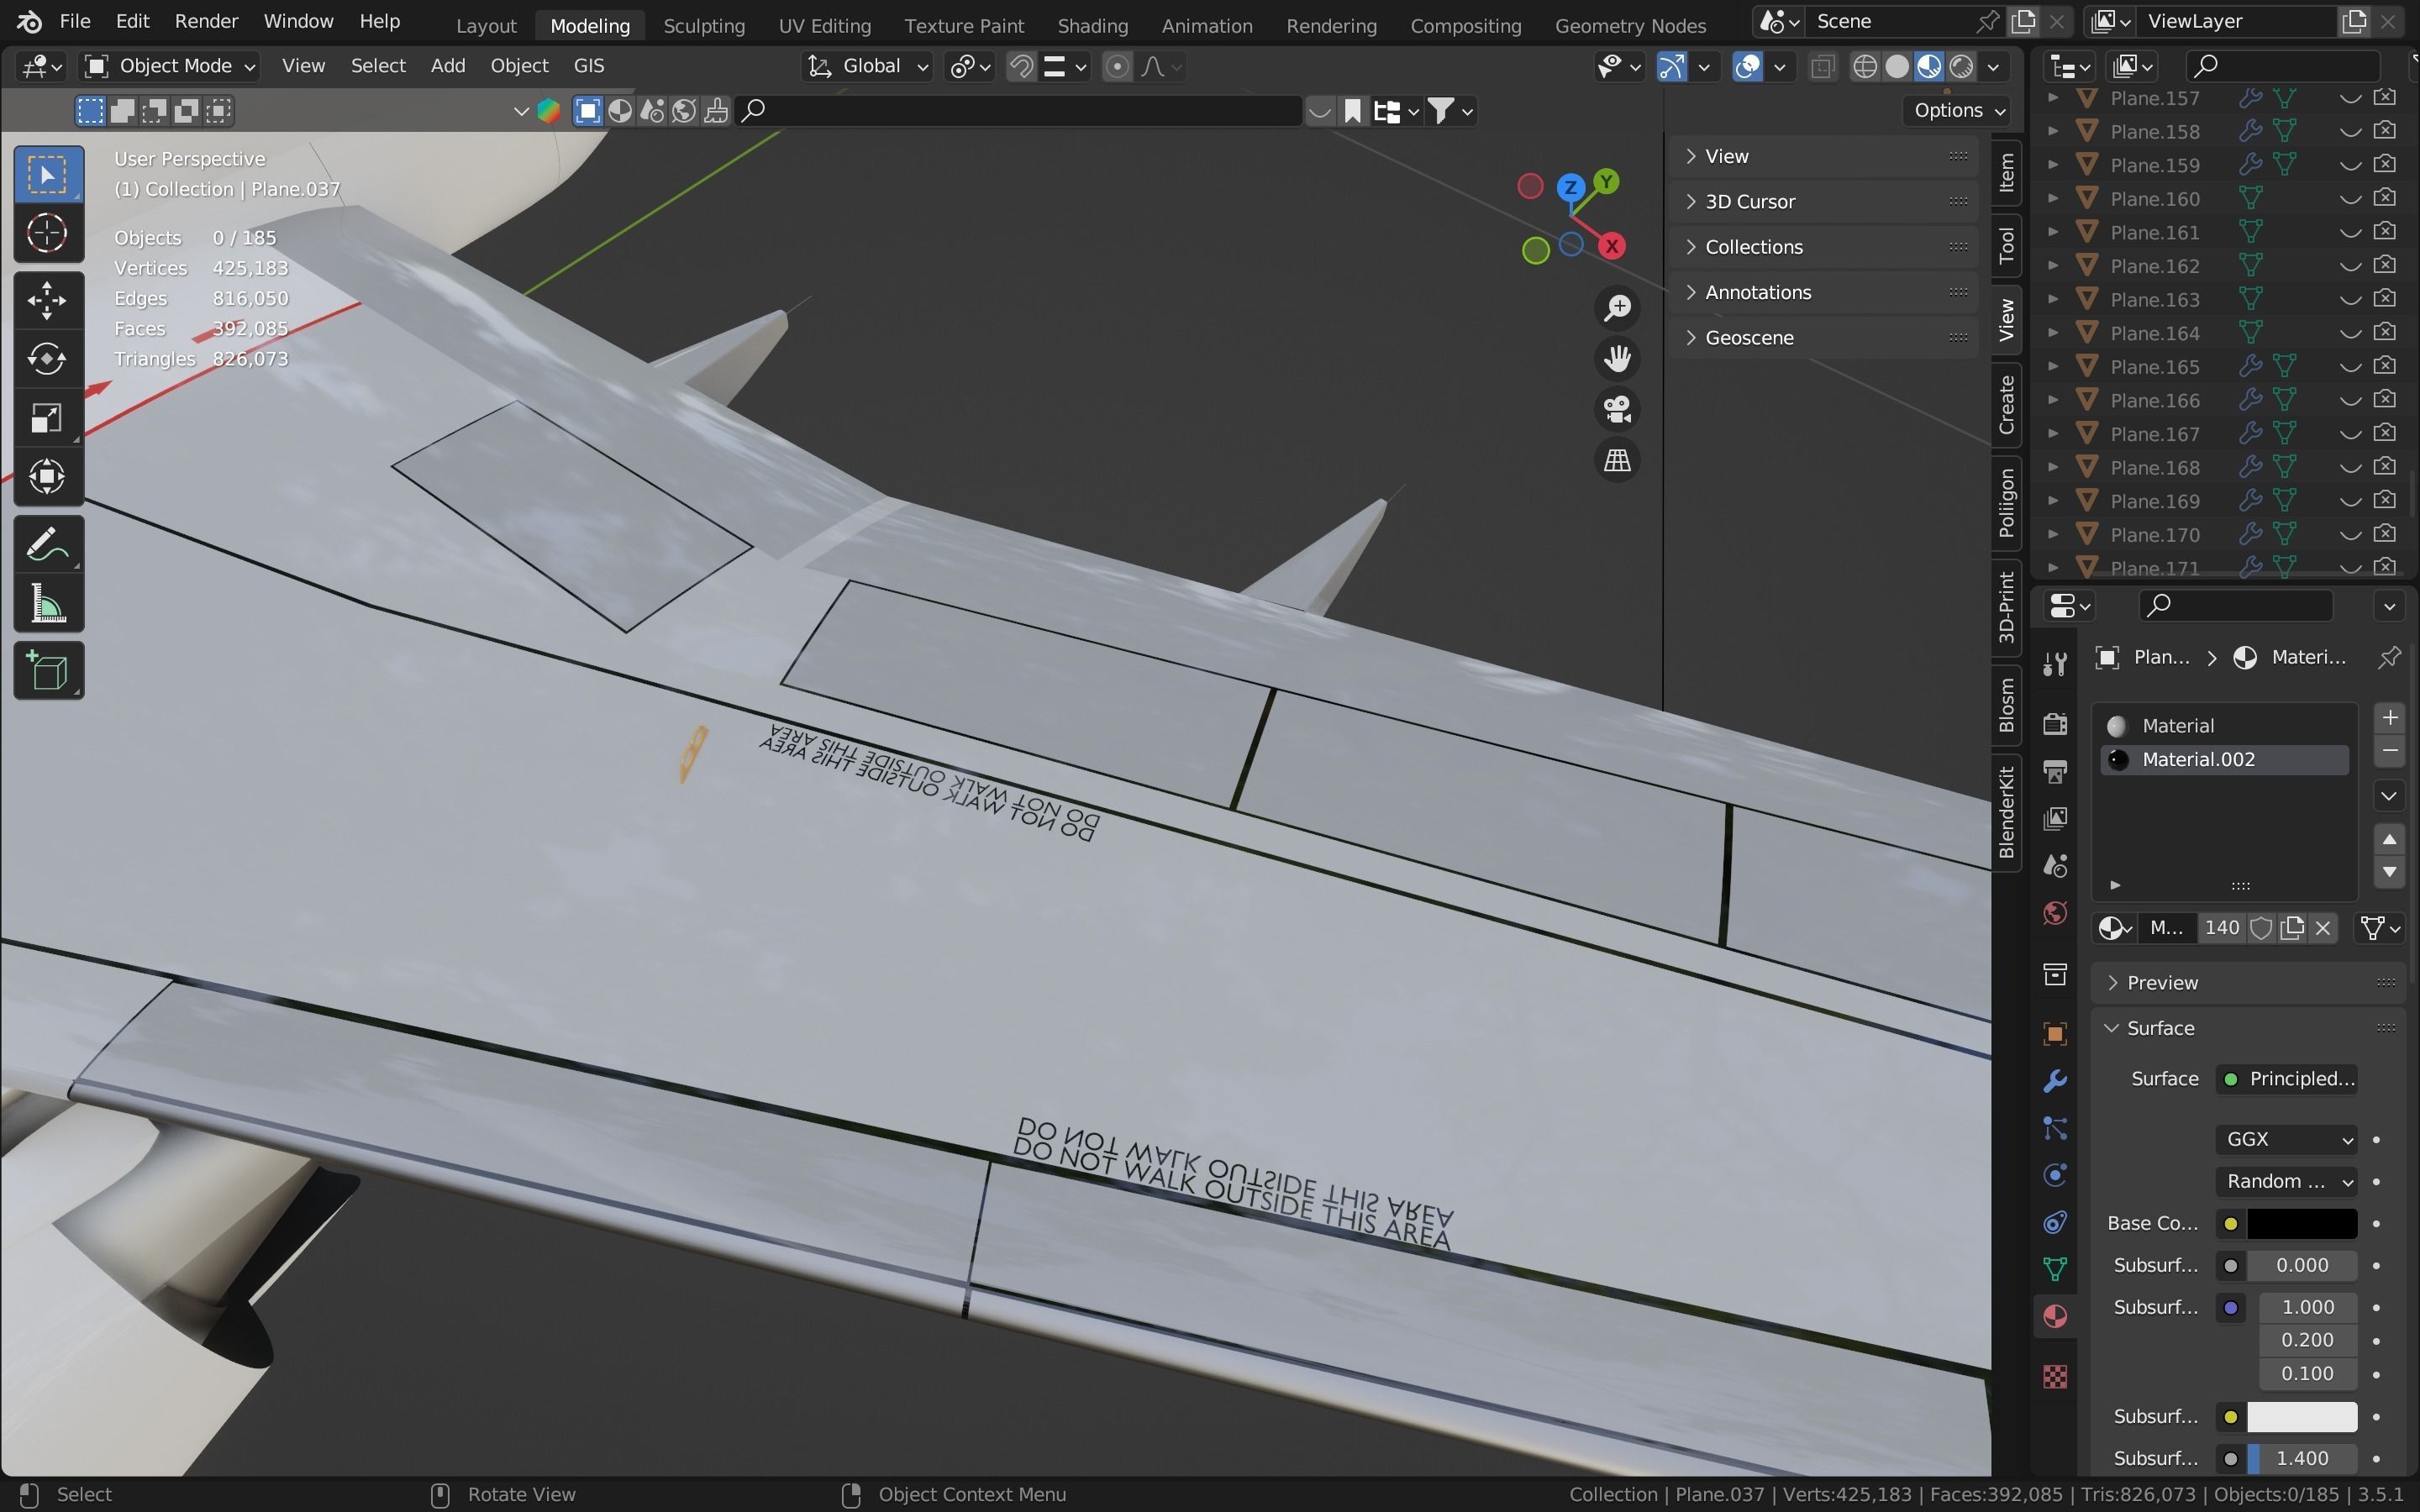This screenshot has width=2420, height=1512.
Task: Switch to Wireframe shading
Action: (x=1865, y=66)
